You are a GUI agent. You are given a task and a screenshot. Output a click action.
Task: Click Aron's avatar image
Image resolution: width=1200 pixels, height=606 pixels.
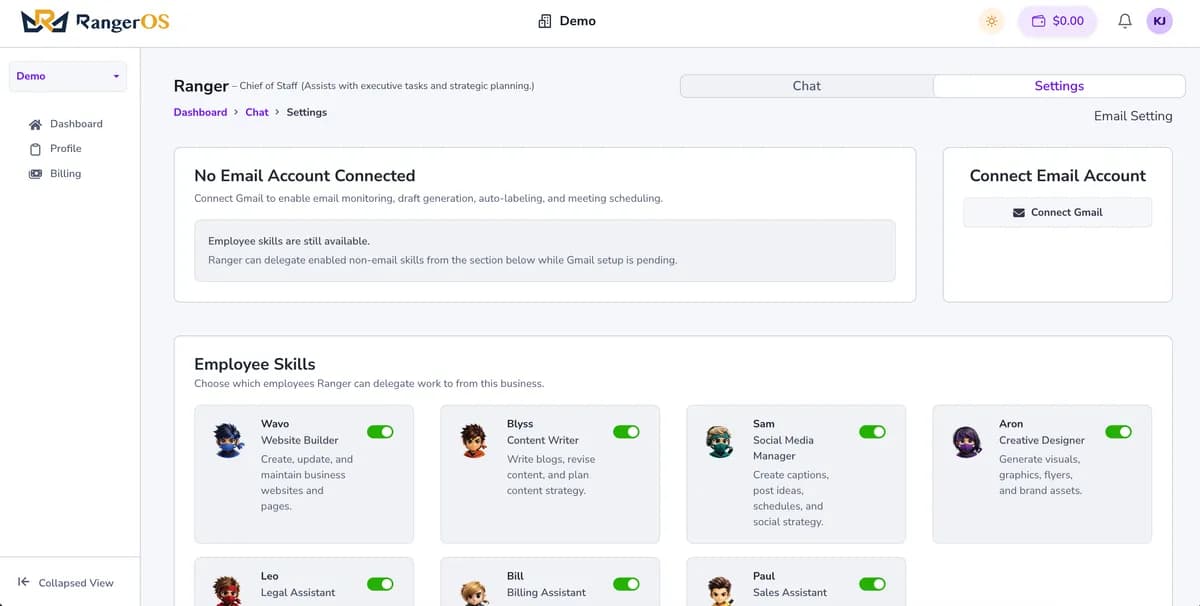967,441
